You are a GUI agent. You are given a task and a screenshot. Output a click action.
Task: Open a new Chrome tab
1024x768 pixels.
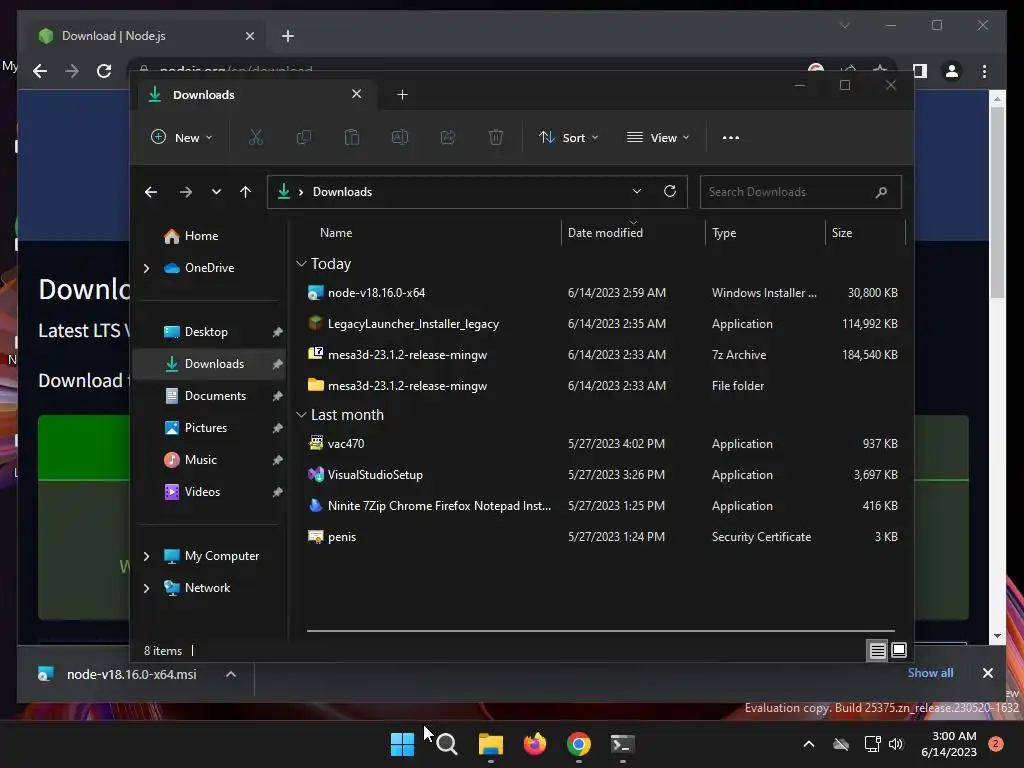point(288,36)
